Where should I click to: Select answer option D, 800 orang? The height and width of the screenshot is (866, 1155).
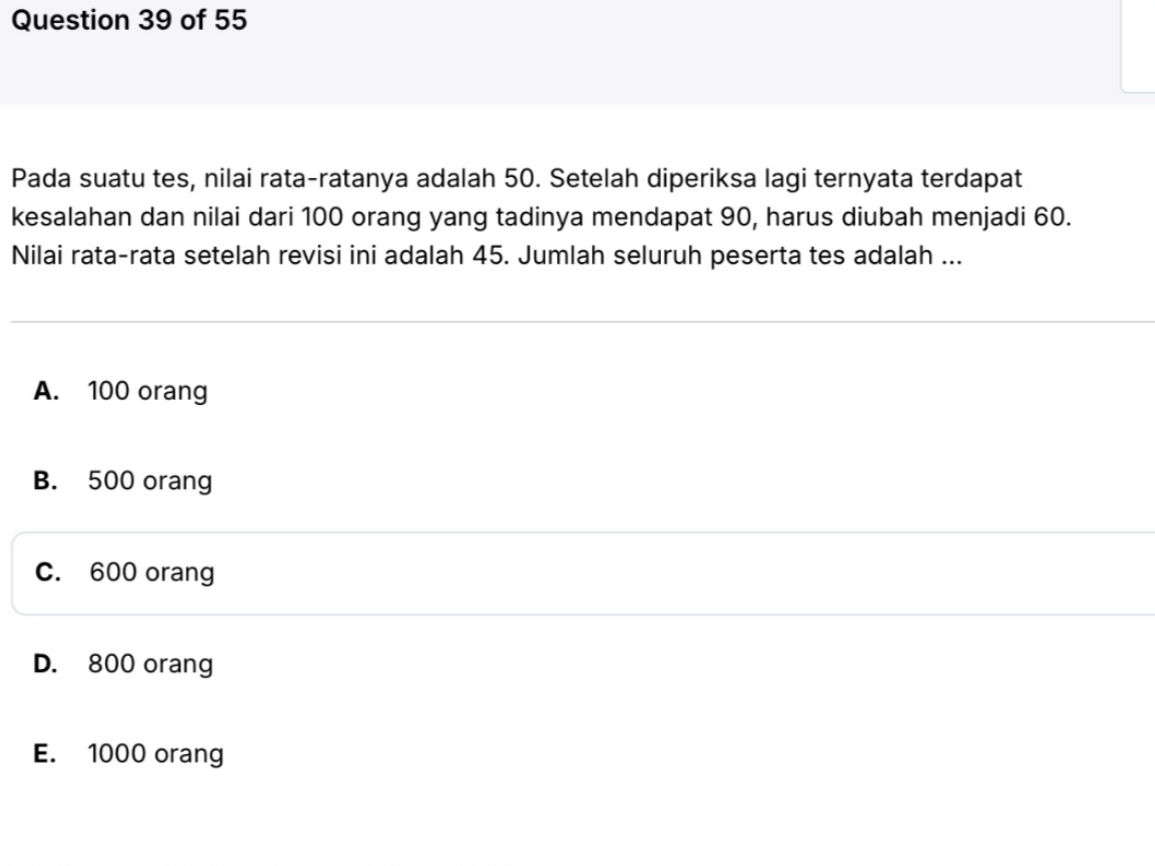click(151, 664)
